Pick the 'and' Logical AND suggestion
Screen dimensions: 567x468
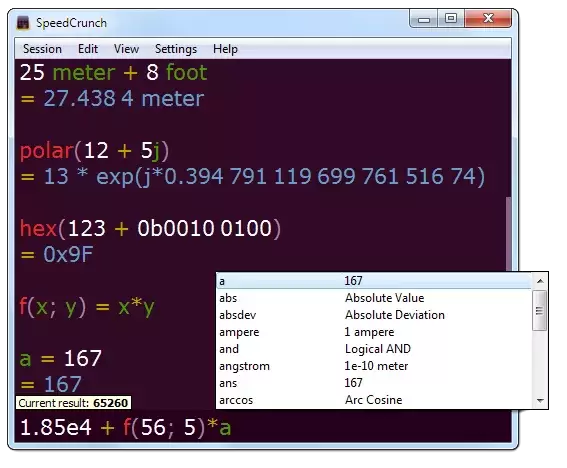coord(374,349)
